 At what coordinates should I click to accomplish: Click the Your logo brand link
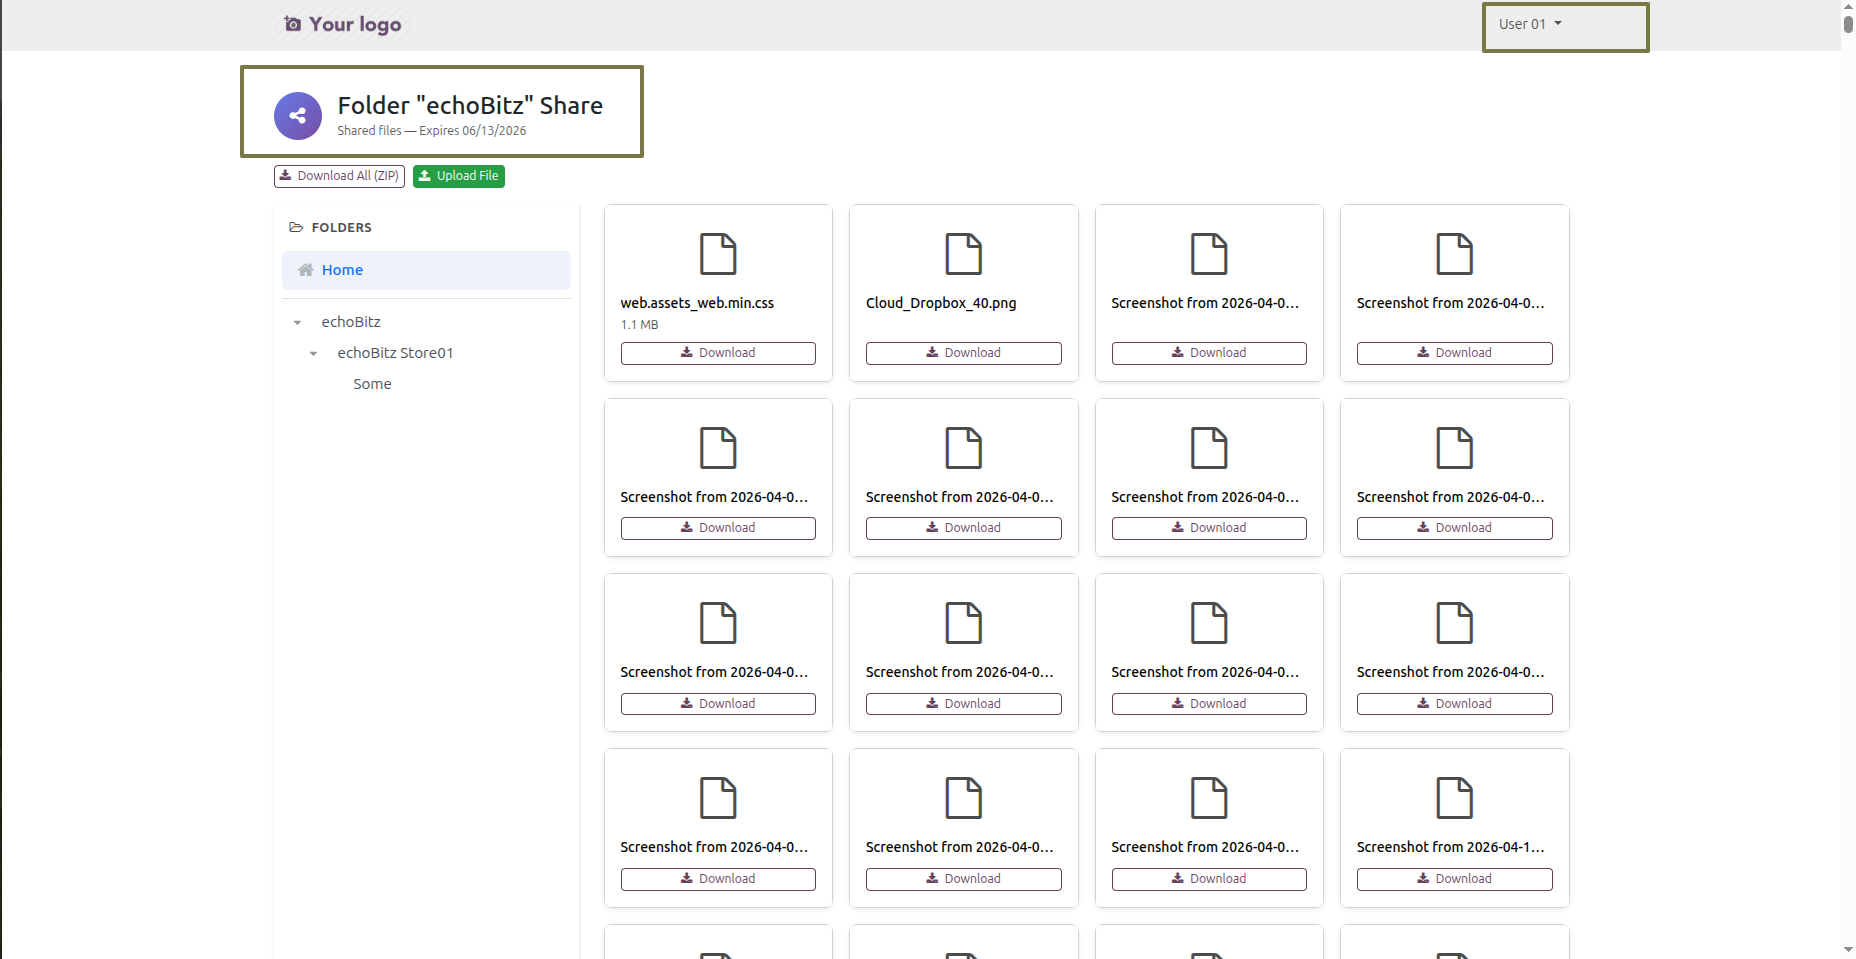click(343, 24)
